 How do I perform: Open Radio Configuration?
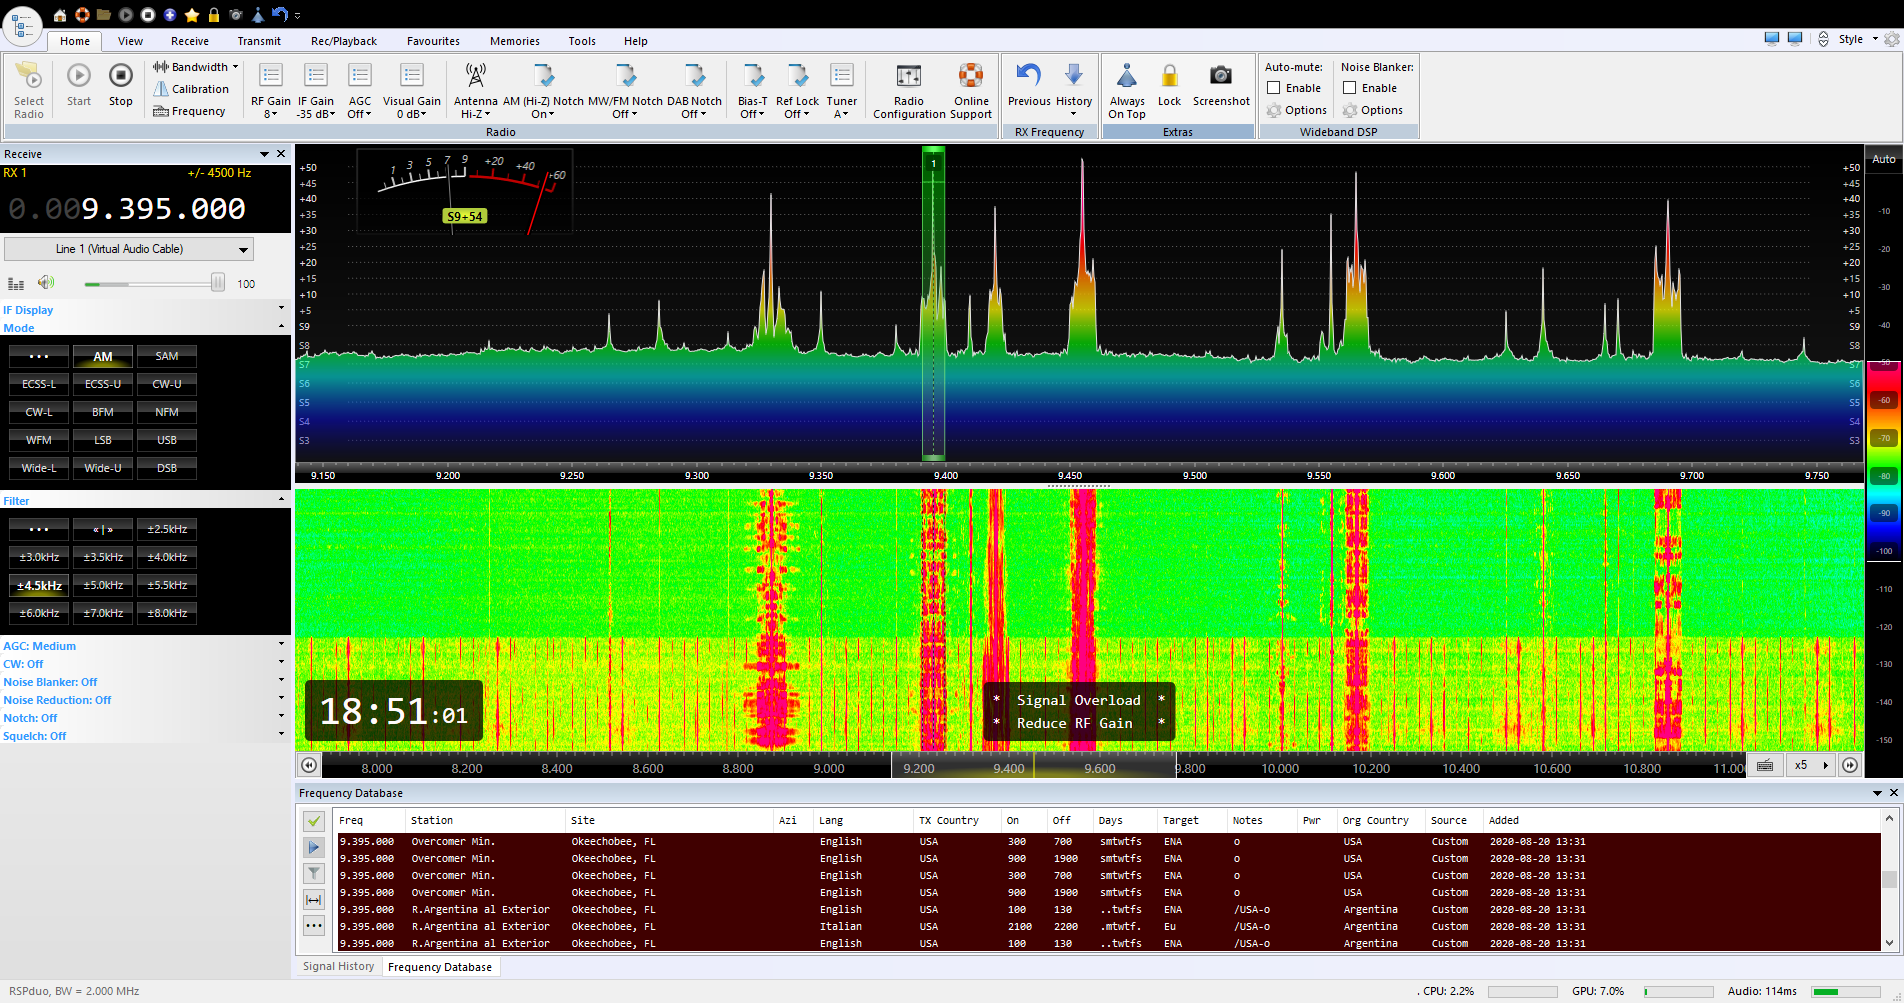pyautogui.click(x=908, y=77)
